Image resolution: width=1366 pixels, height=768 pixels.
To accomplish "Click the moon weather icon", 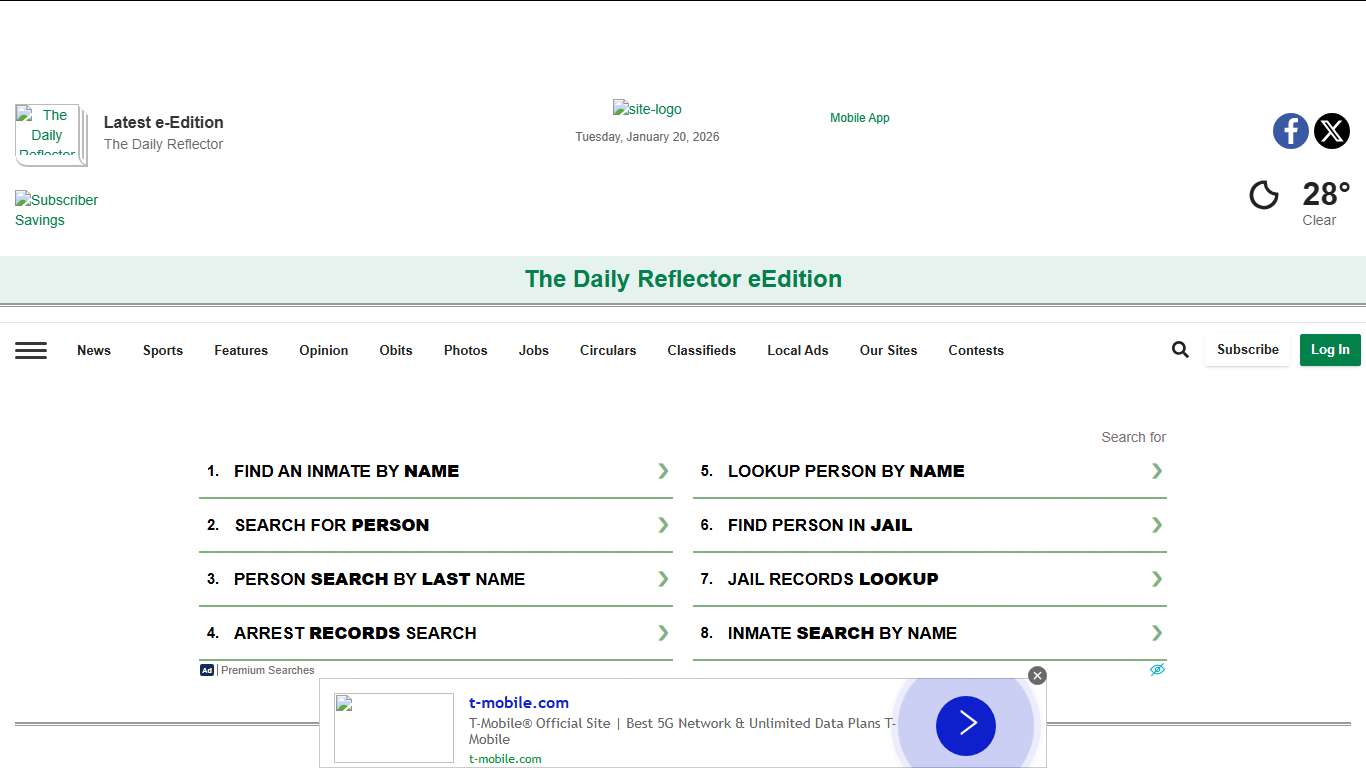I will [x=1264, y=195].
